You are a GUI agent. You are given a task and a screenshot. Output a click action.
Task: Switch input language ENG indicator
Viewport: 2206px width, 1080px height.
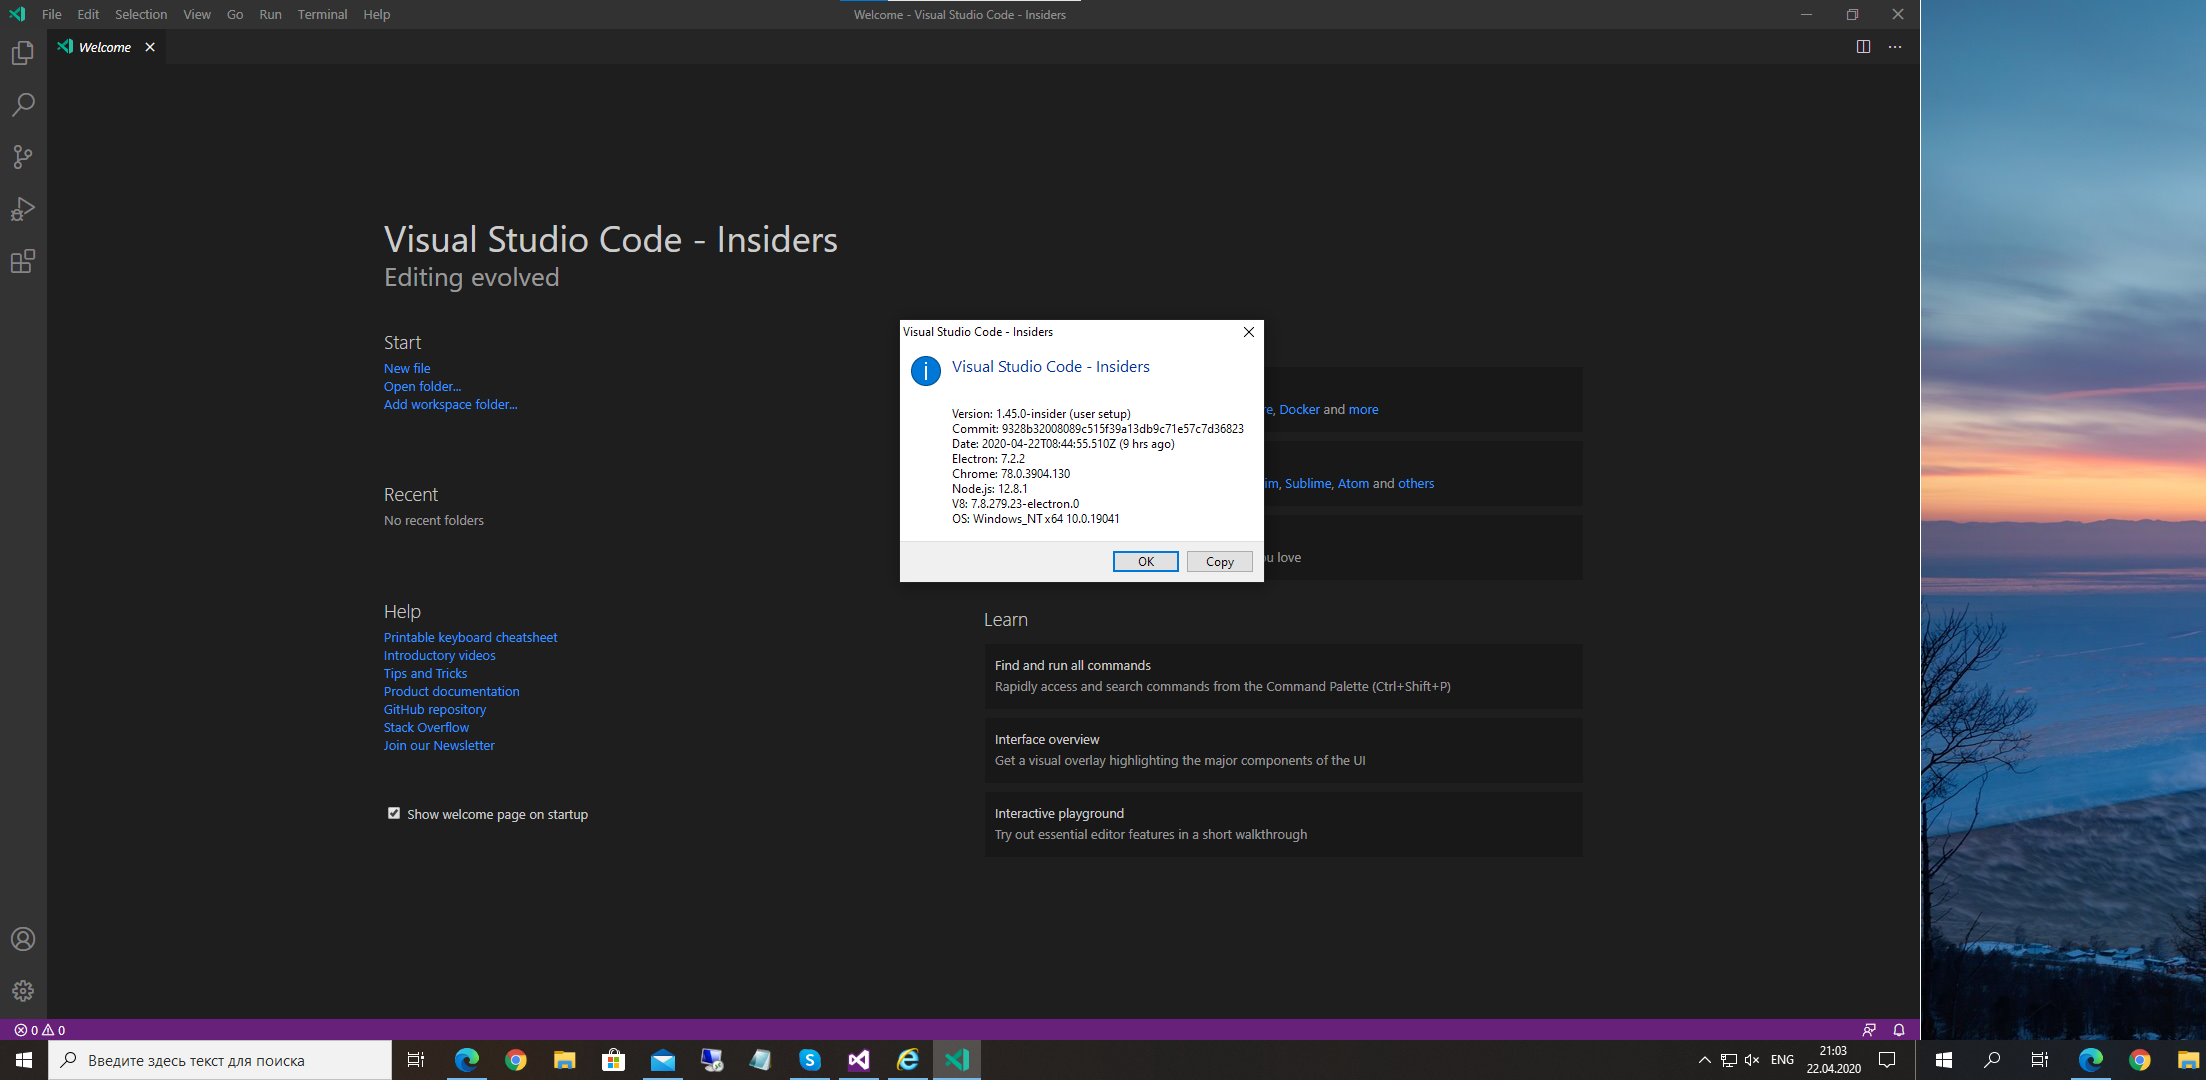point(1782,1060)
